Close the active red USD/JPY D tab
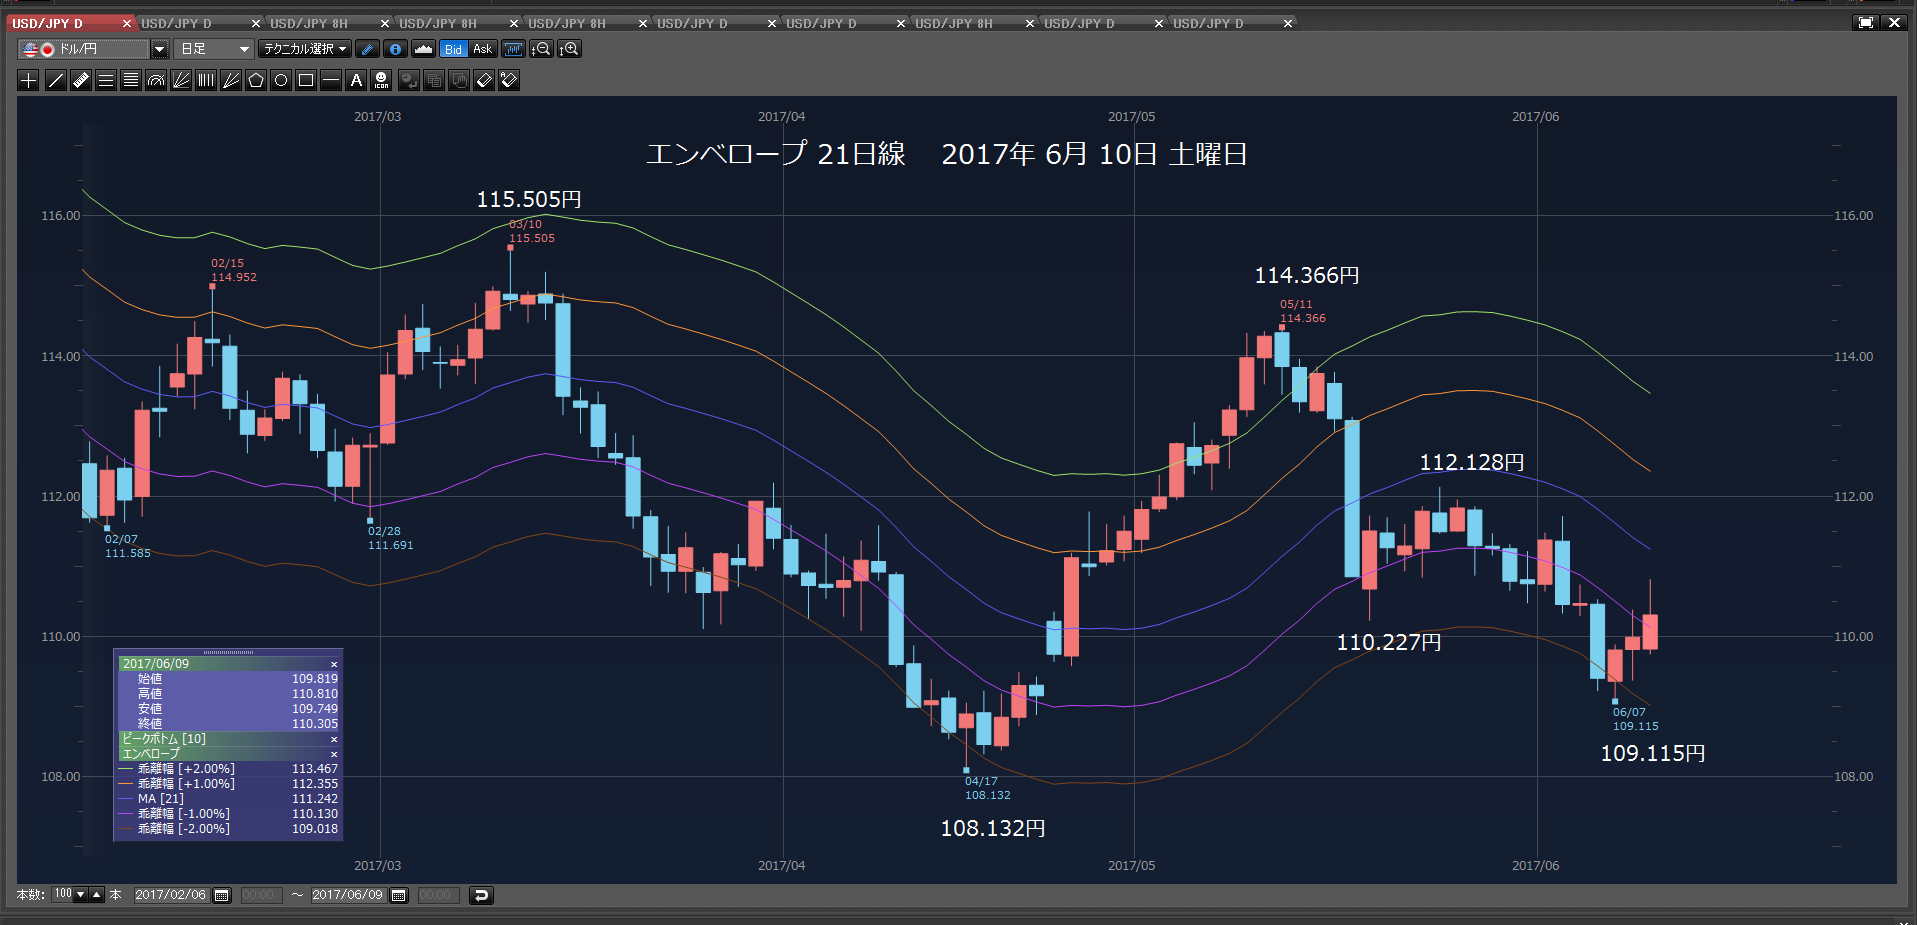 126,23
